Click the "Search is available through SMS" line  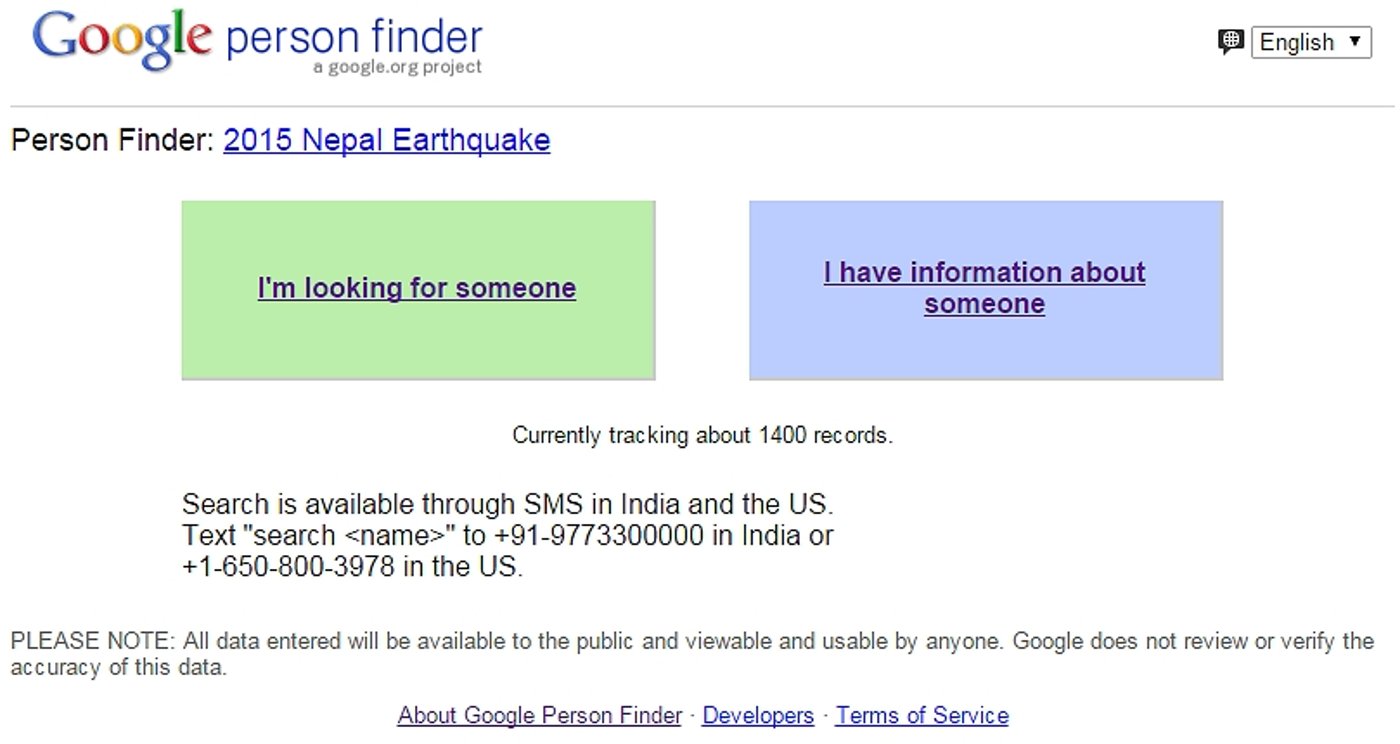click(507, 503)
